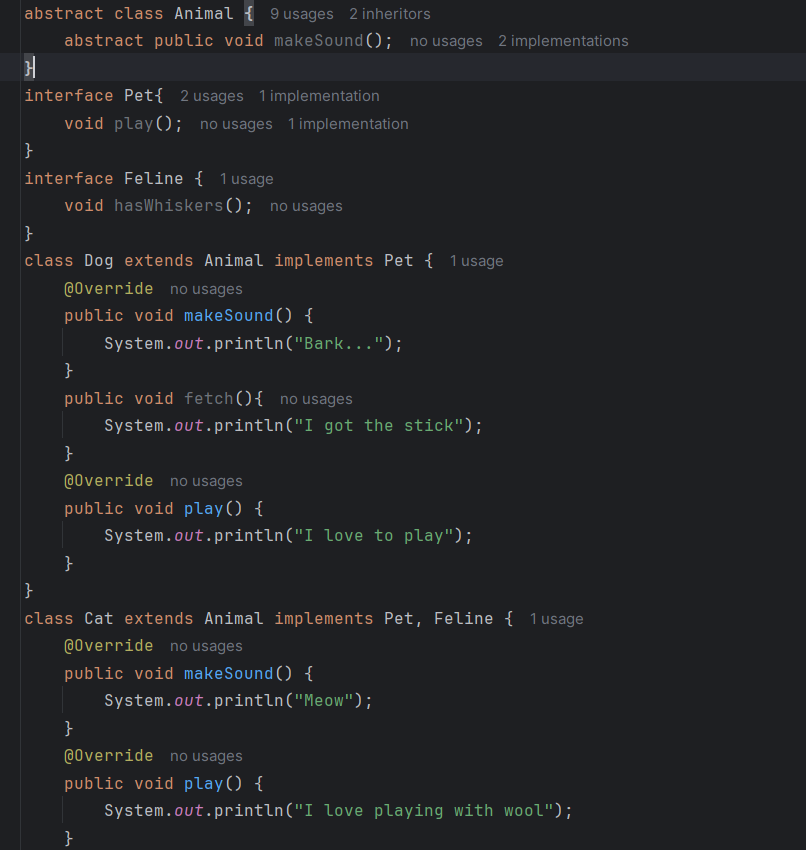Open '1 implementation' hint beside void play()

(x=348, y=124)
